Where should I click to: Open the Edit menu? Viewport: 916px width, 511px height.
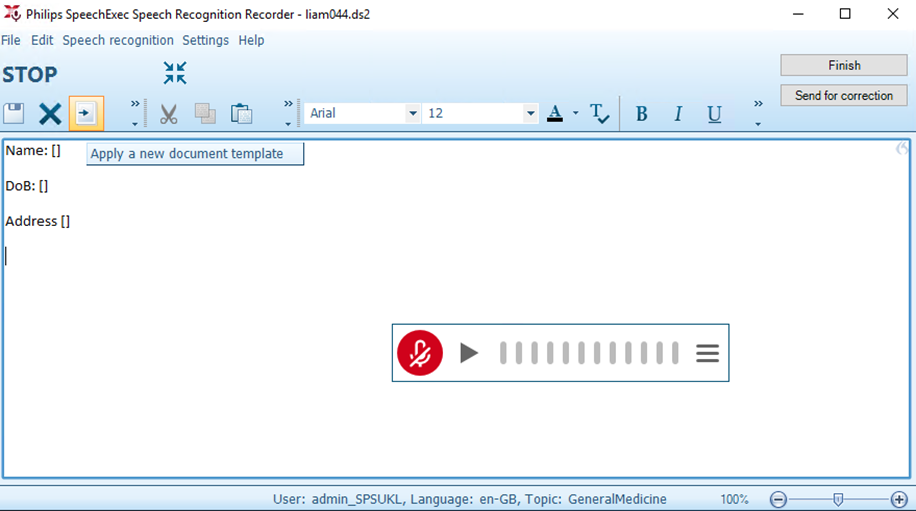(x=42, y=40)
